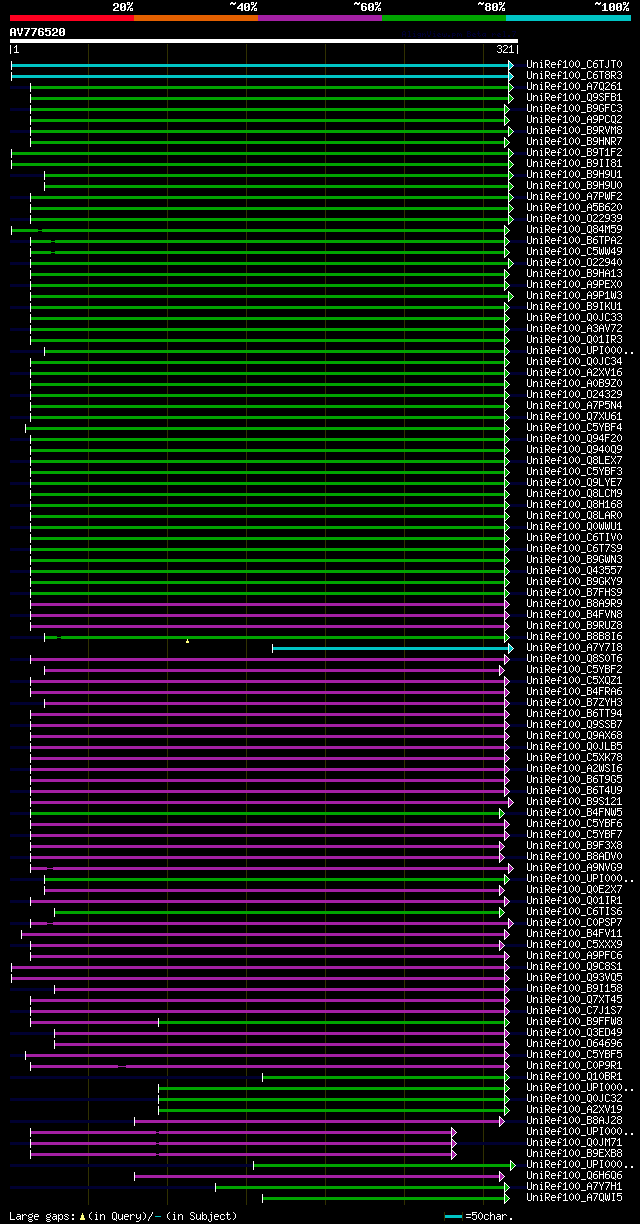Select the UniRef100_B4FNW5 label

tap(574, 813)
